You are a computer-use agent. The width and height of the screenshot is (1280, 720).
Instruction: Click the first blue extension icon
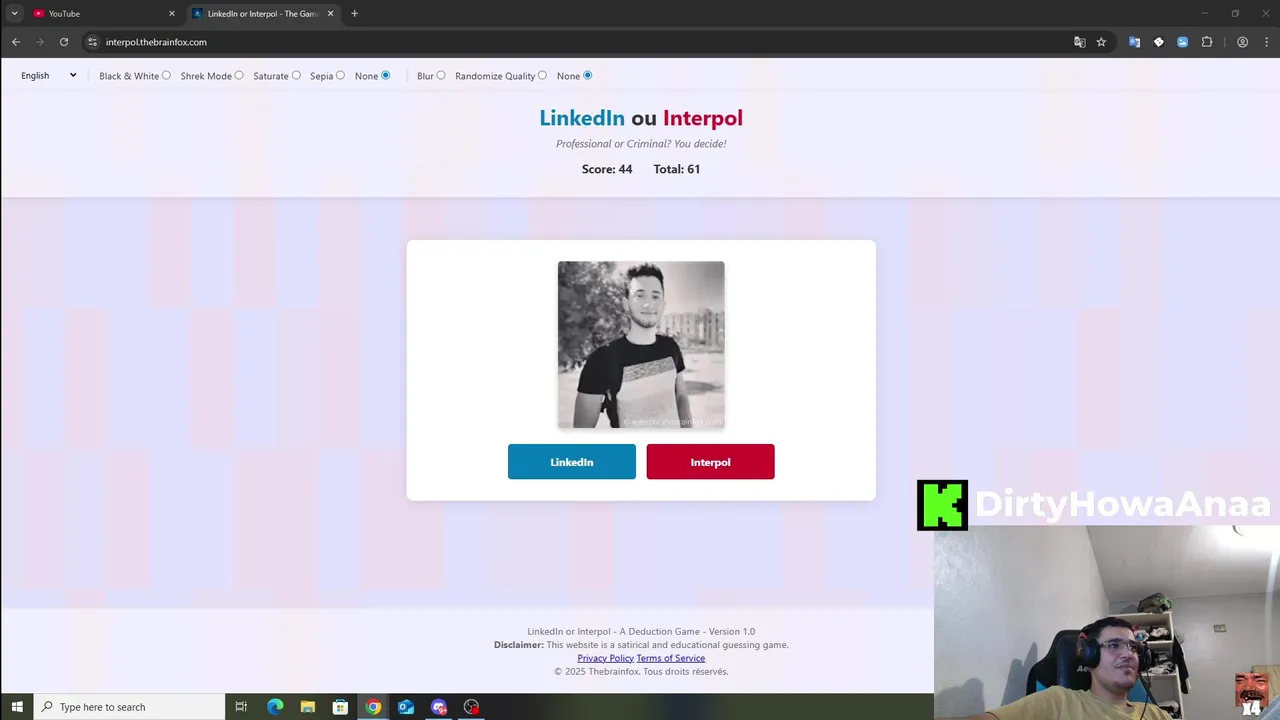coord(1134,42)
